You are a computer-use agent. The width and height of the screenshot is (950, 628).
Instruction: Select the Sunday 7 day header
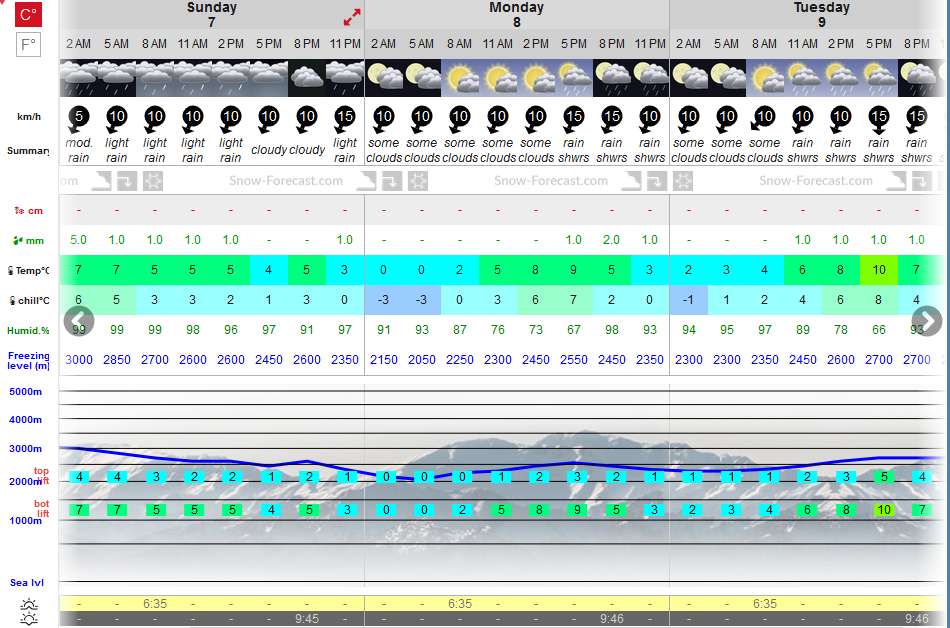coord(211,15)
